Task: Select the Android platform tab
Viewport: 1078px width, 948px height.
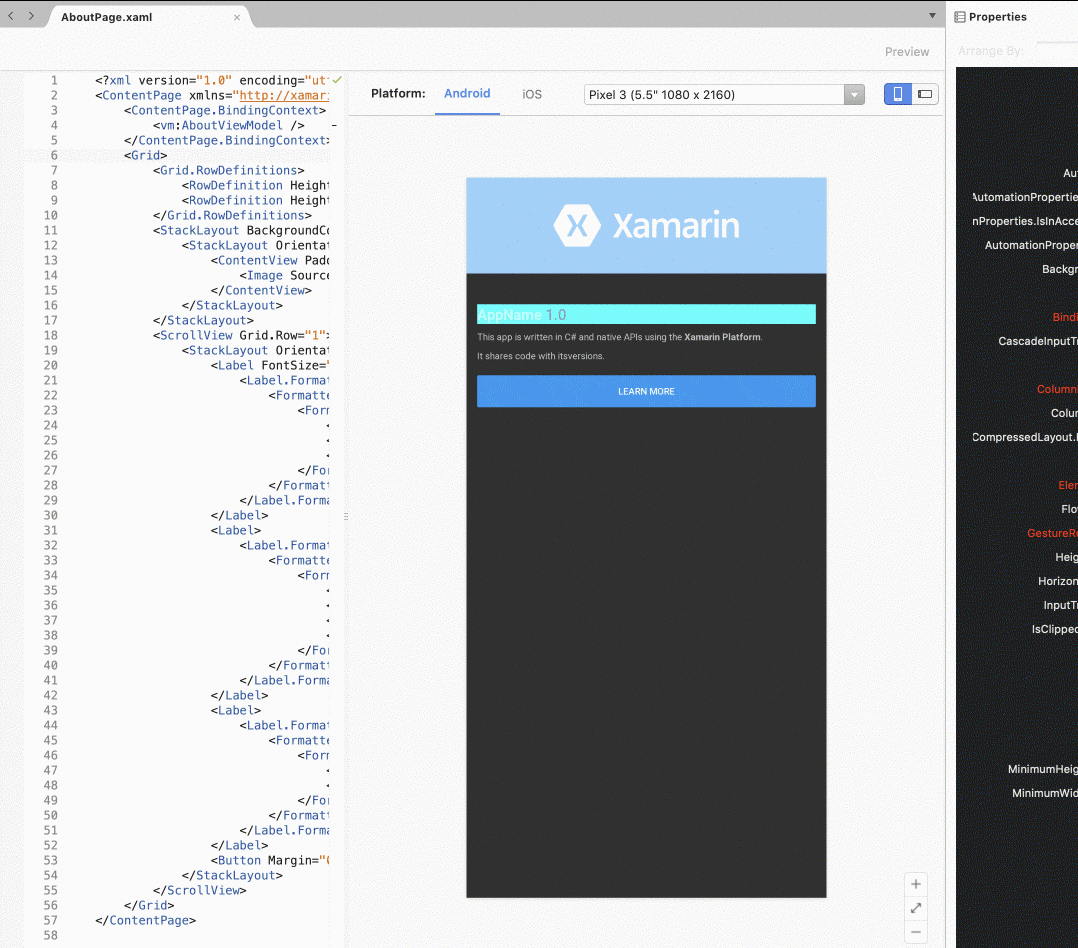Action: tap(467, 93)
